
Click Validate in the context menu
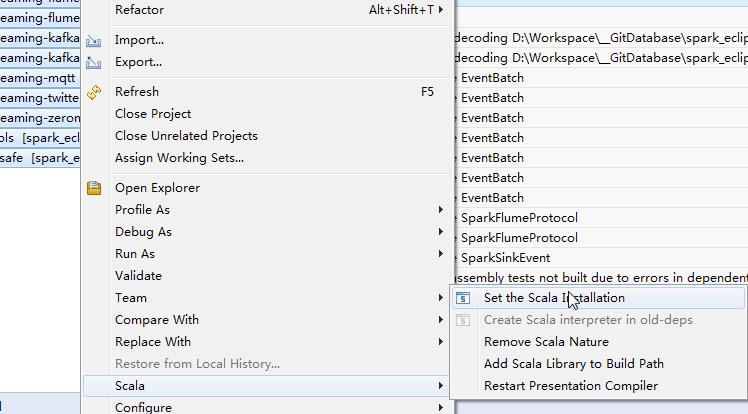(138, 276)
